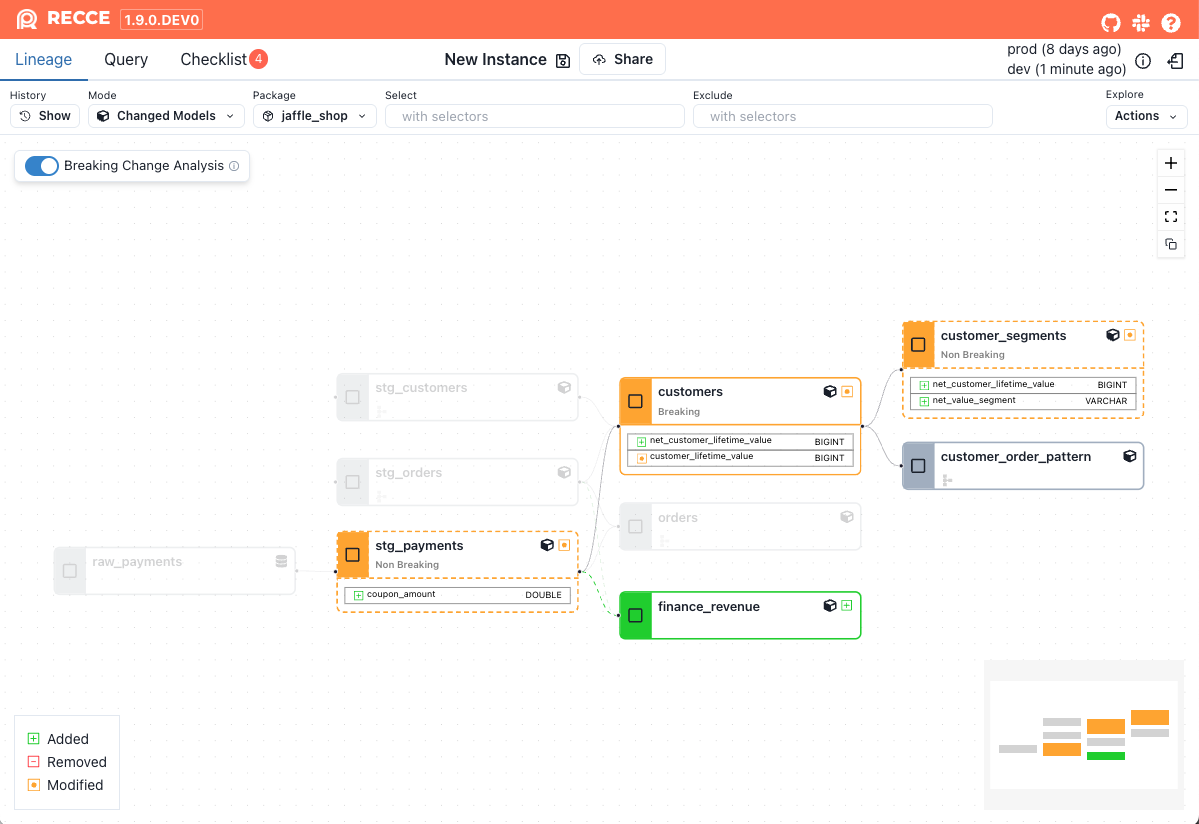Click modified icon on customer_segments node
1199x824 pixels.
(x=1130, y=335)
